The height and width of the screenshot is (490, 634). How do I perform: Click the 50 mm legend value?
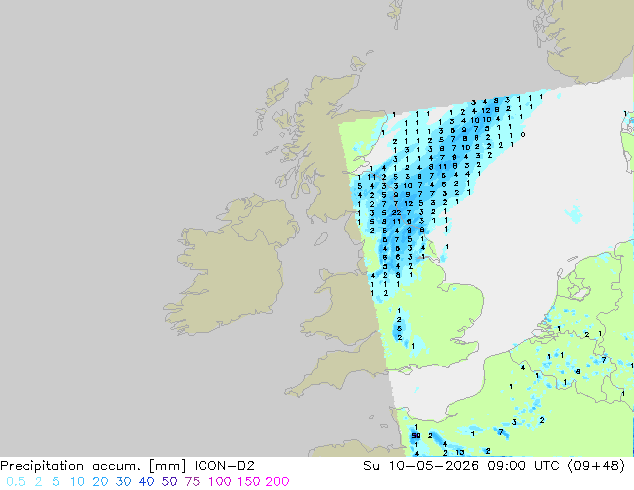[x=169, y=482]
